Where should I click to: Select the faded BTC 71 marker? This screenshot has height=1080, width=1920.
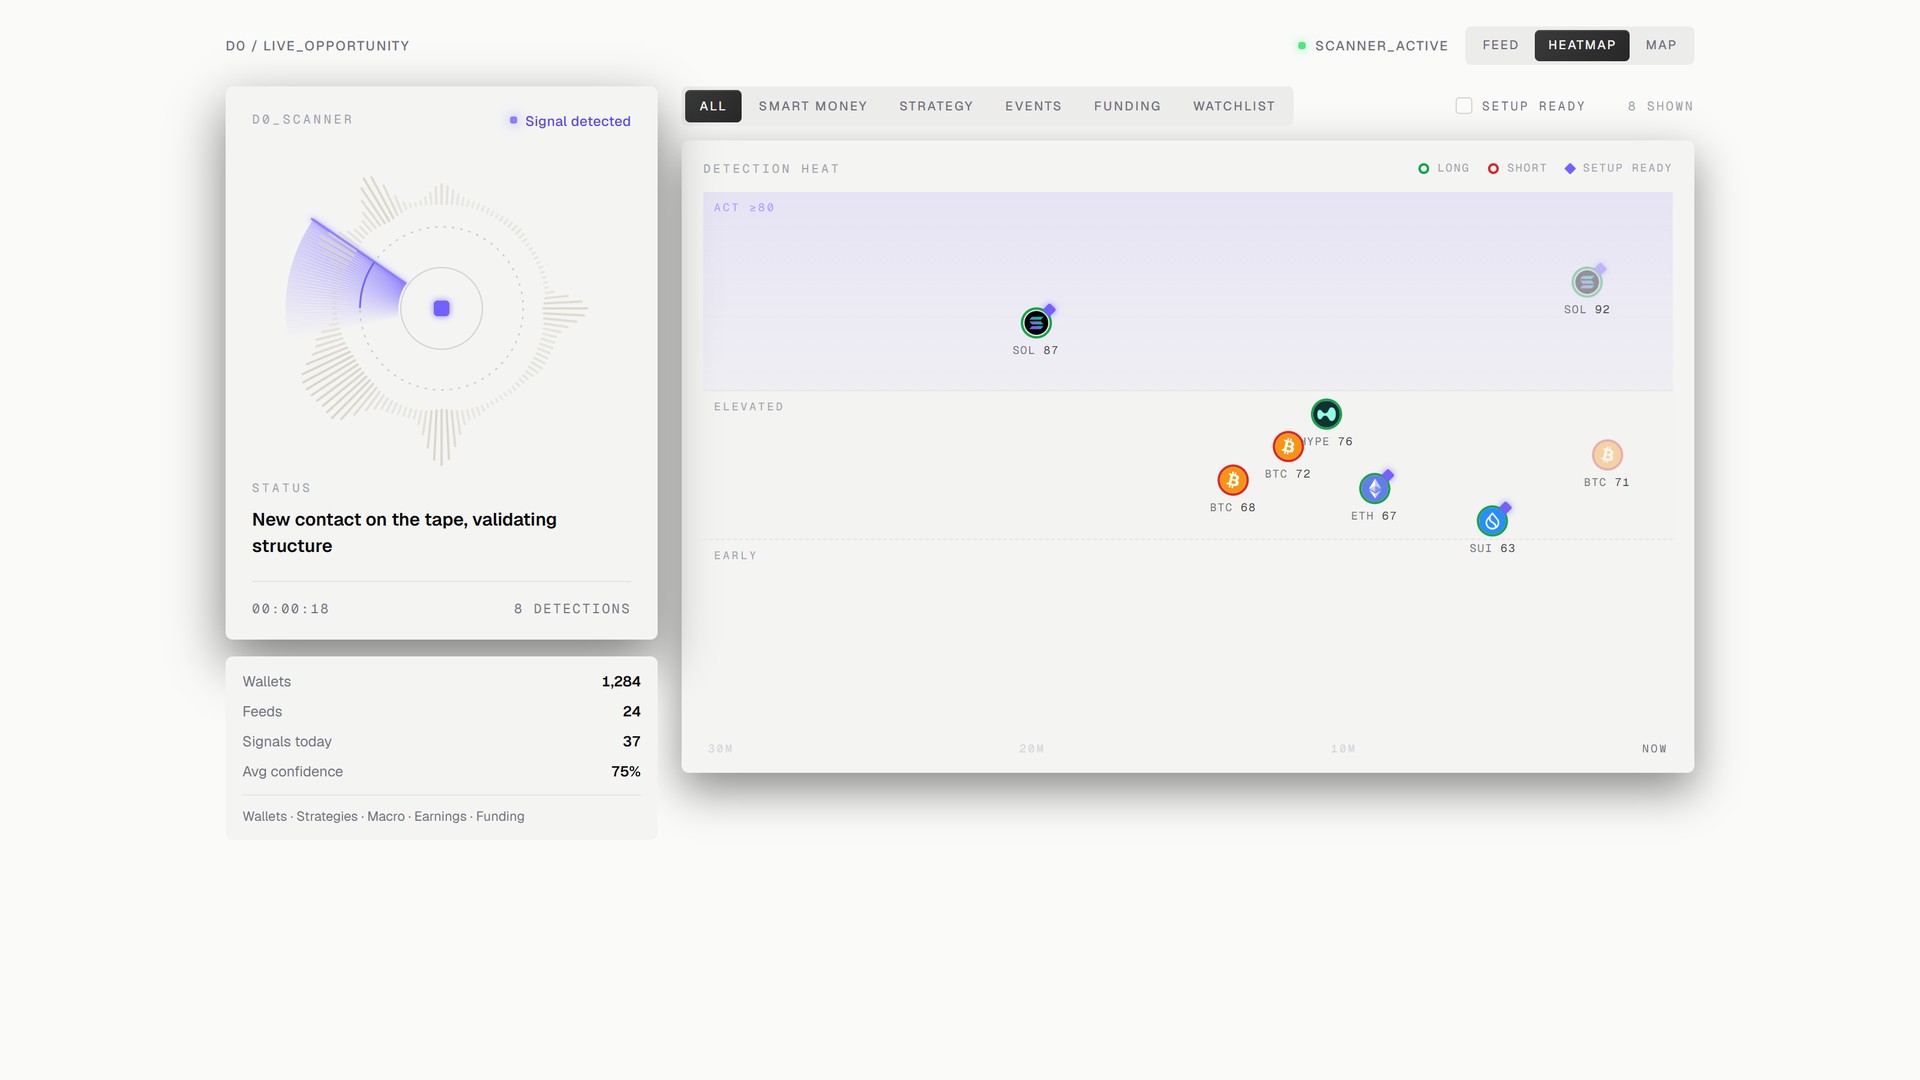point(1607,455)
